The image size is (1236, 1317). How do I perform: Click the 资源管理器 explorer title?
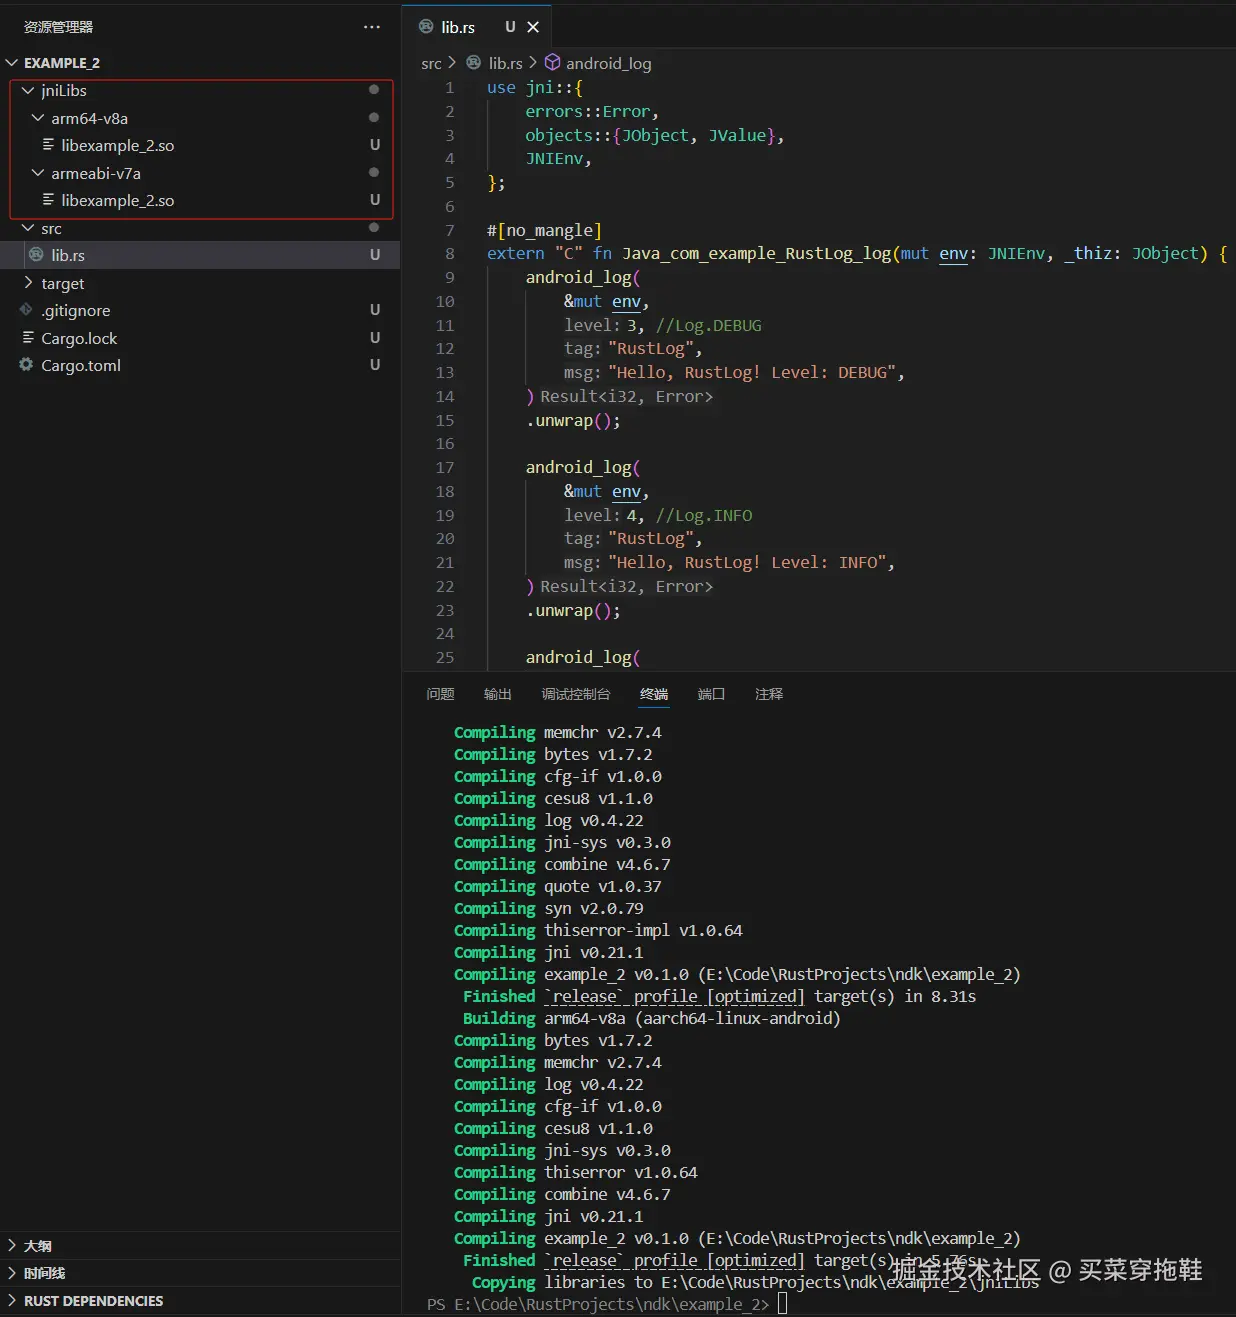(x=58, y=27)
